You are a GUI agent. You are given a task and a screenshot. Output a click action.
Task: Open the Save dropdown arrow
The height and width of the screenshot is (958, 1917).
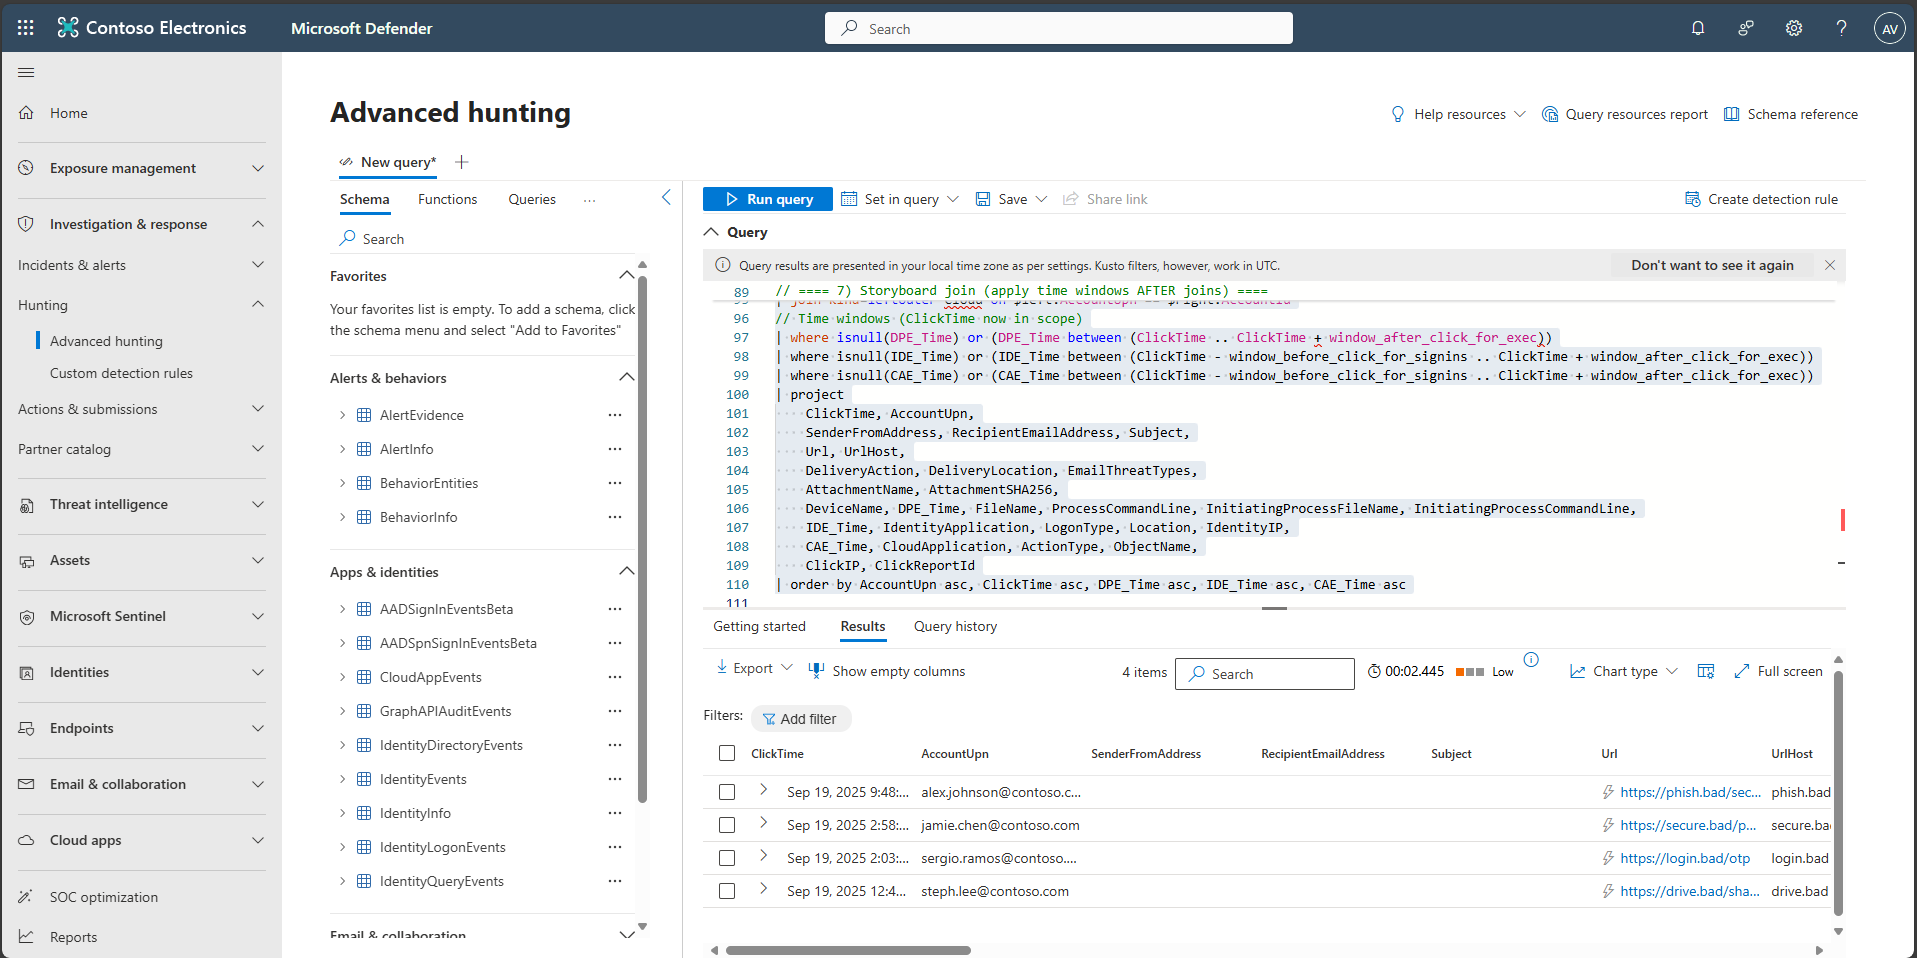coord(1041,199)
